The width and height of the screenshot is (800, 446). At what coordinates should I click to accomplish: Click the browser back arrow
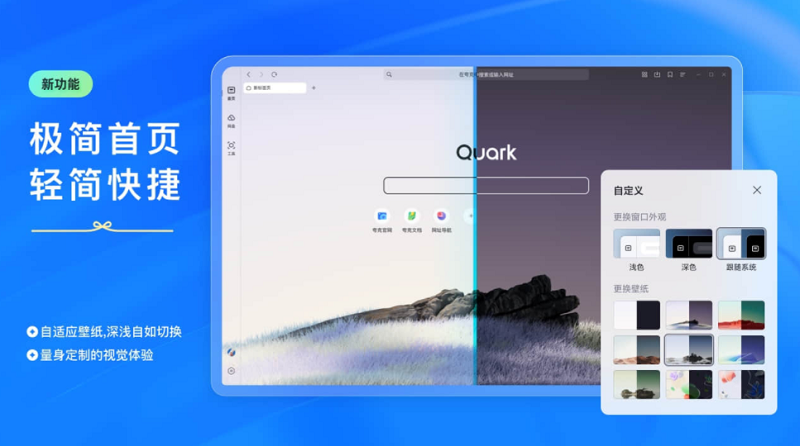tap(249, 75)
